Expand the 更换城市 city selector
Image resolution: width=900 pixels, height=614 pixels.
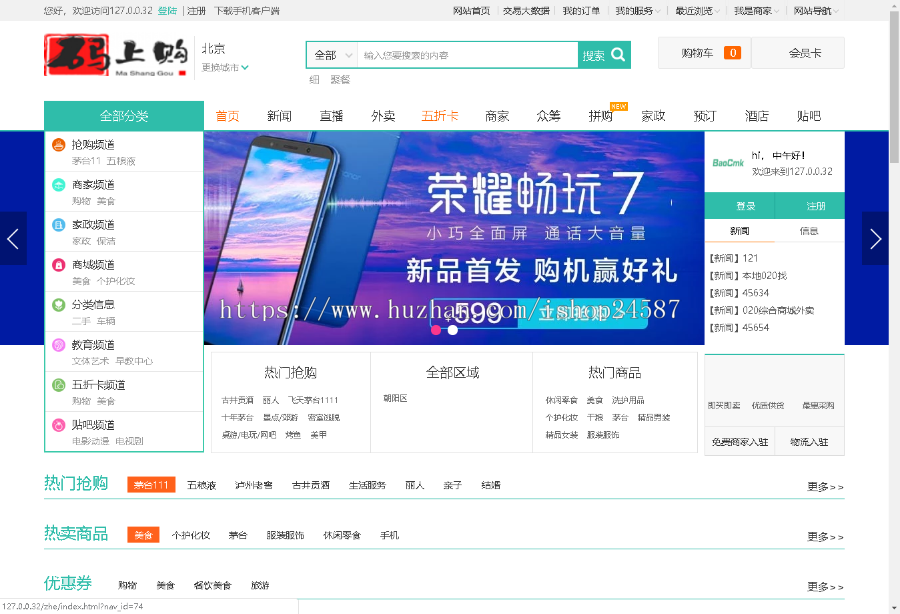pyautogui.click(x=225, y=68)
